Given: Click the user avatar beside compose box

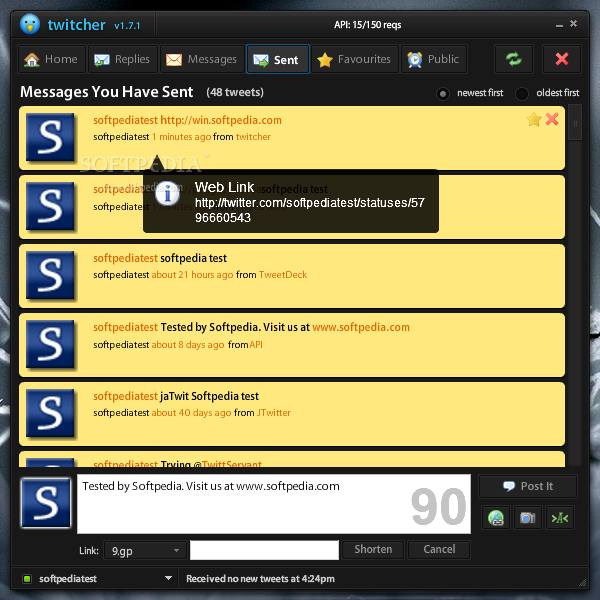Looking at the screenshot, I should 46,502.
